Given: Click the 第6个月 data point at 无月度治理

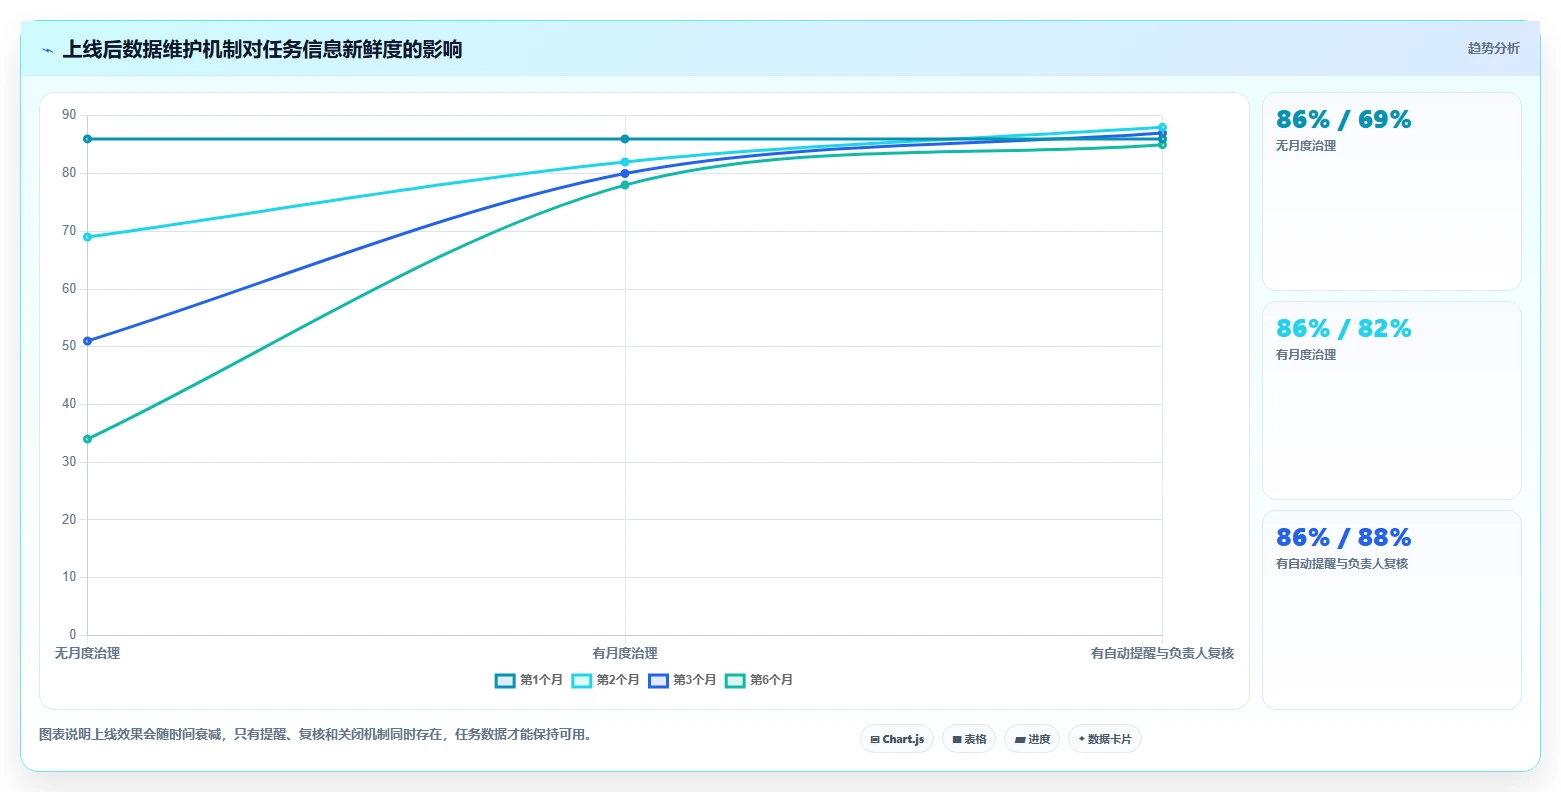Looking at the screenshot, I should click(88, 439).
